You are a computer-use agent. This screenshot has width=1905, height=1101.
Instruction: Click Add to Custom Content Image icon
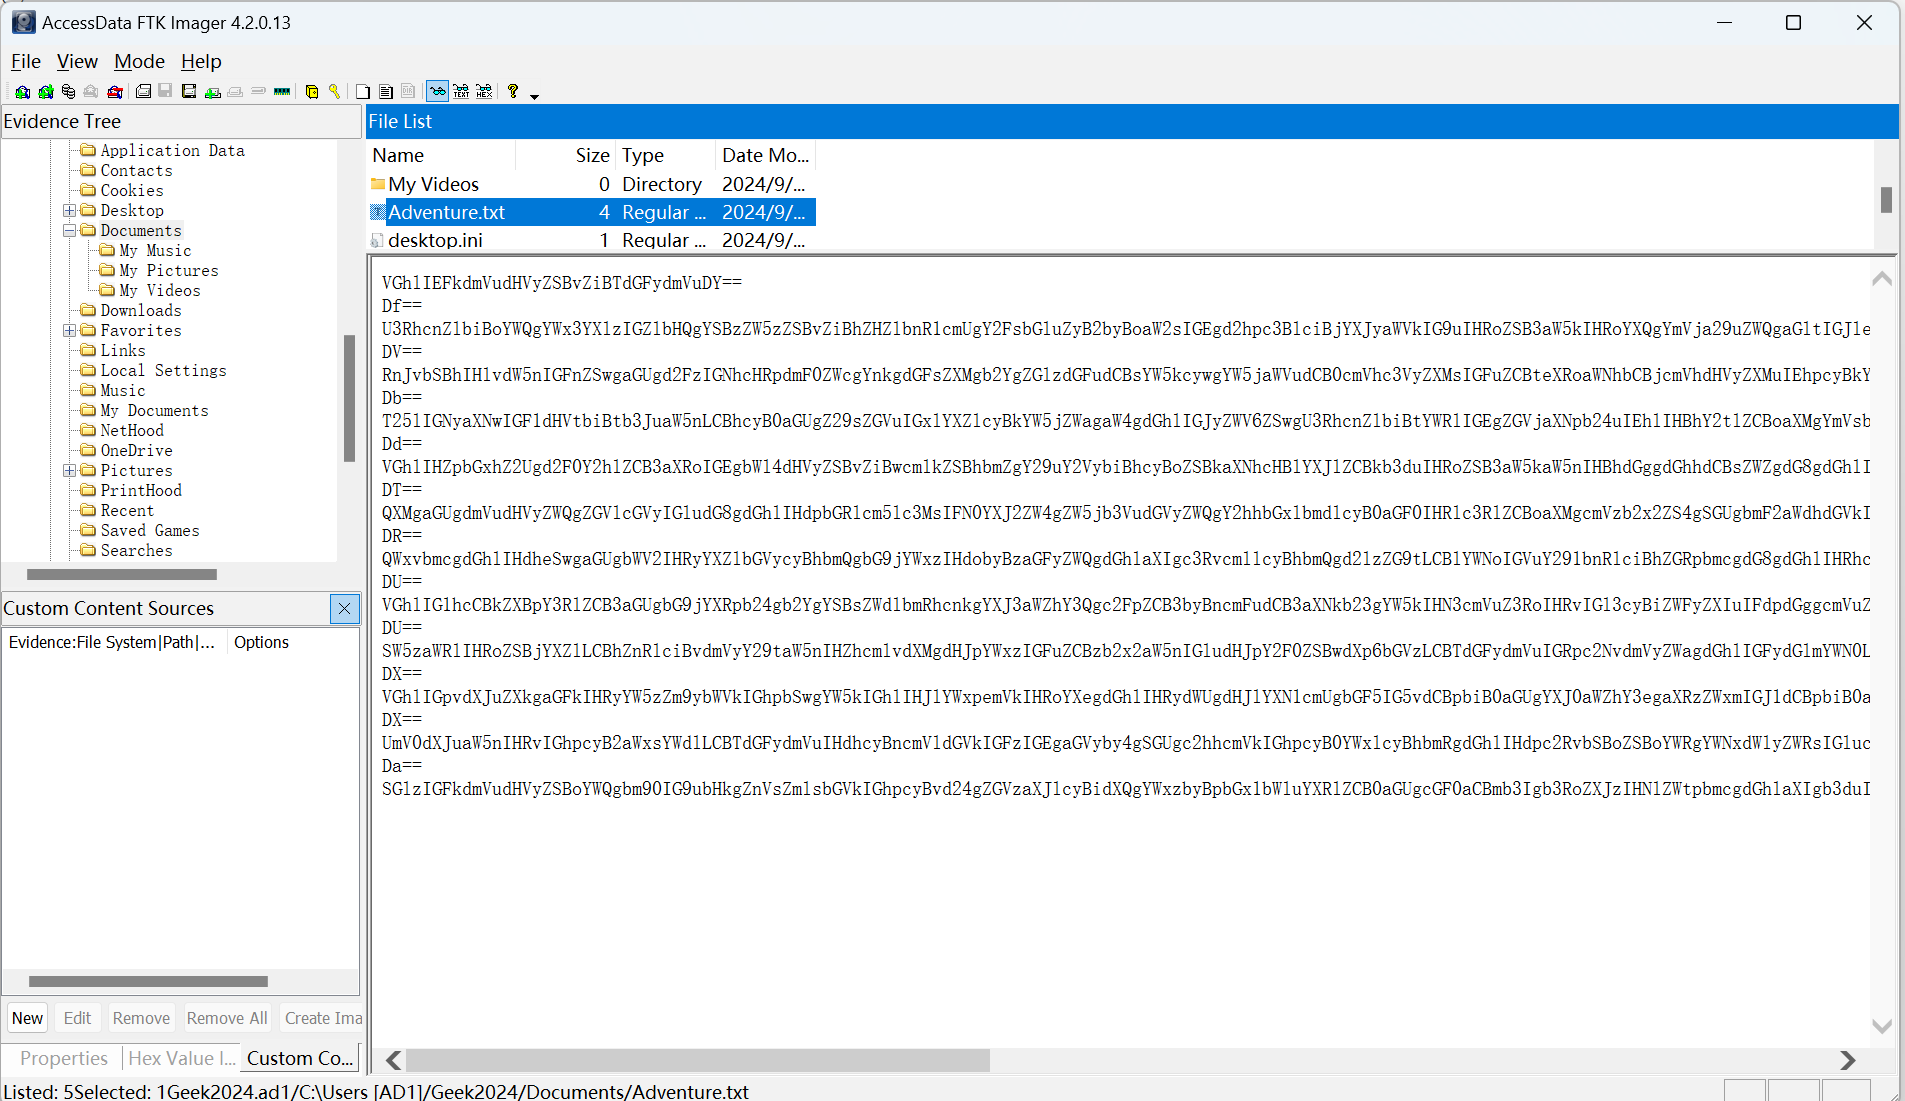(x=212, y=91)
